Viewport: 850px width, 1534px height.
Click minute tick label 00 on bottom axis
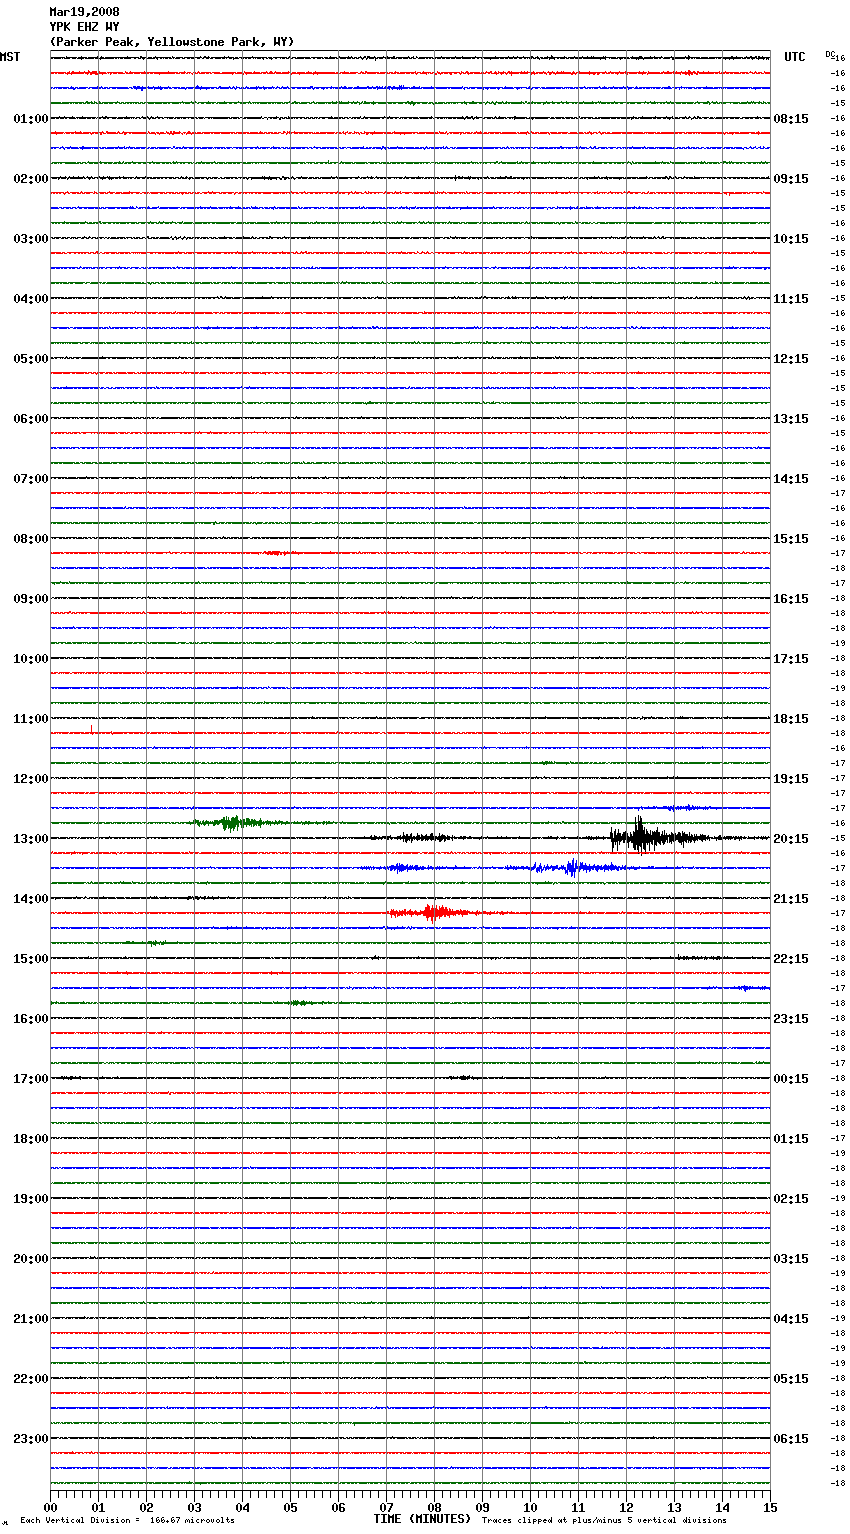pyautogui.click(x=50, y=1507)
